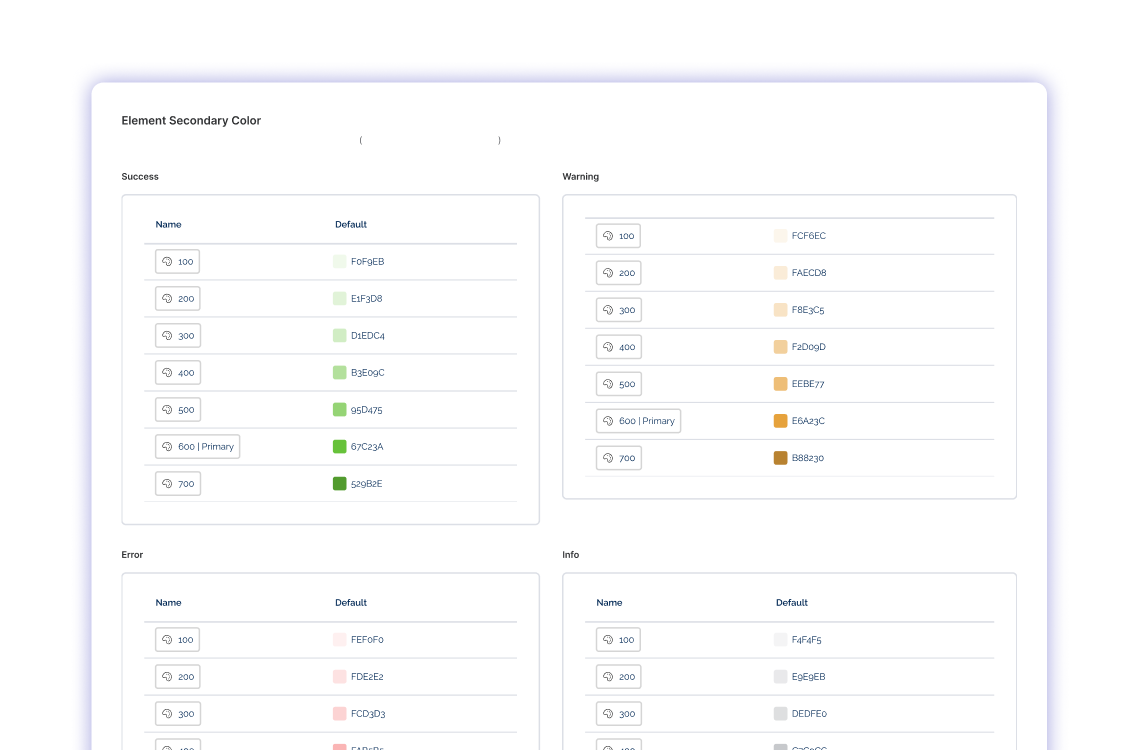Image resolution: width=1139 pixels, height=750 pixels.
Task: Pick the 95D475 success color swatch
Action: tap(339, 410)
